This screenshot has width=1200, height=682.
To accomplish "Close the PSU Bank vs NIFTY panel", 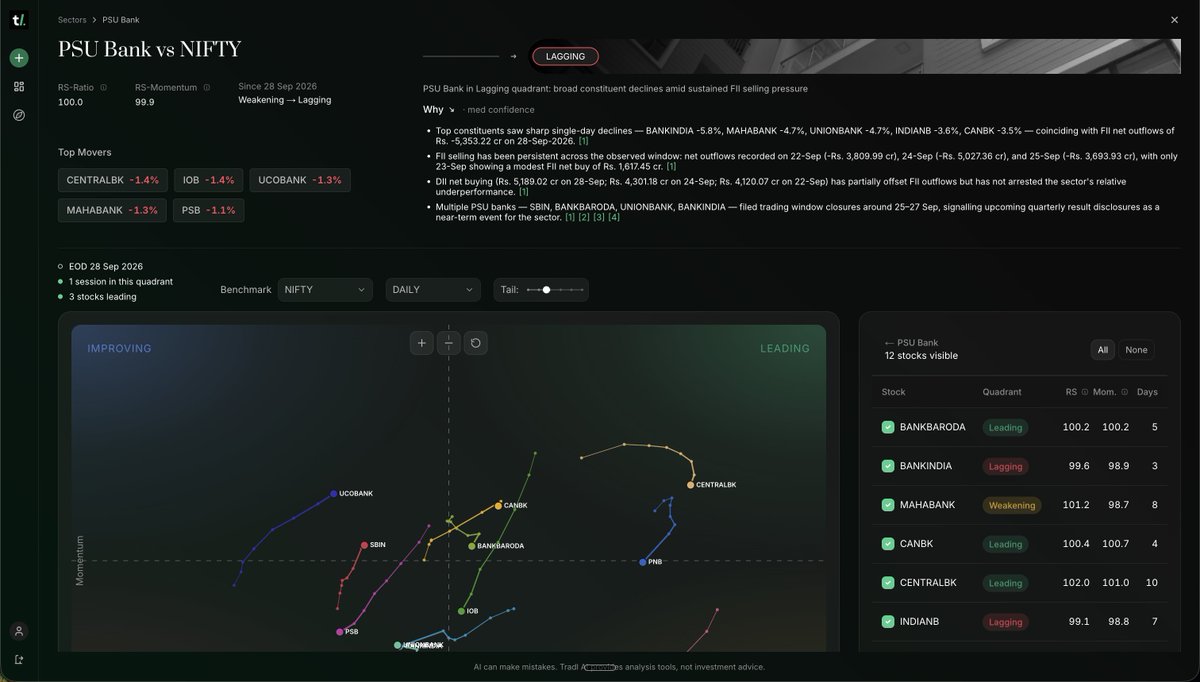I will point(1174,20).
